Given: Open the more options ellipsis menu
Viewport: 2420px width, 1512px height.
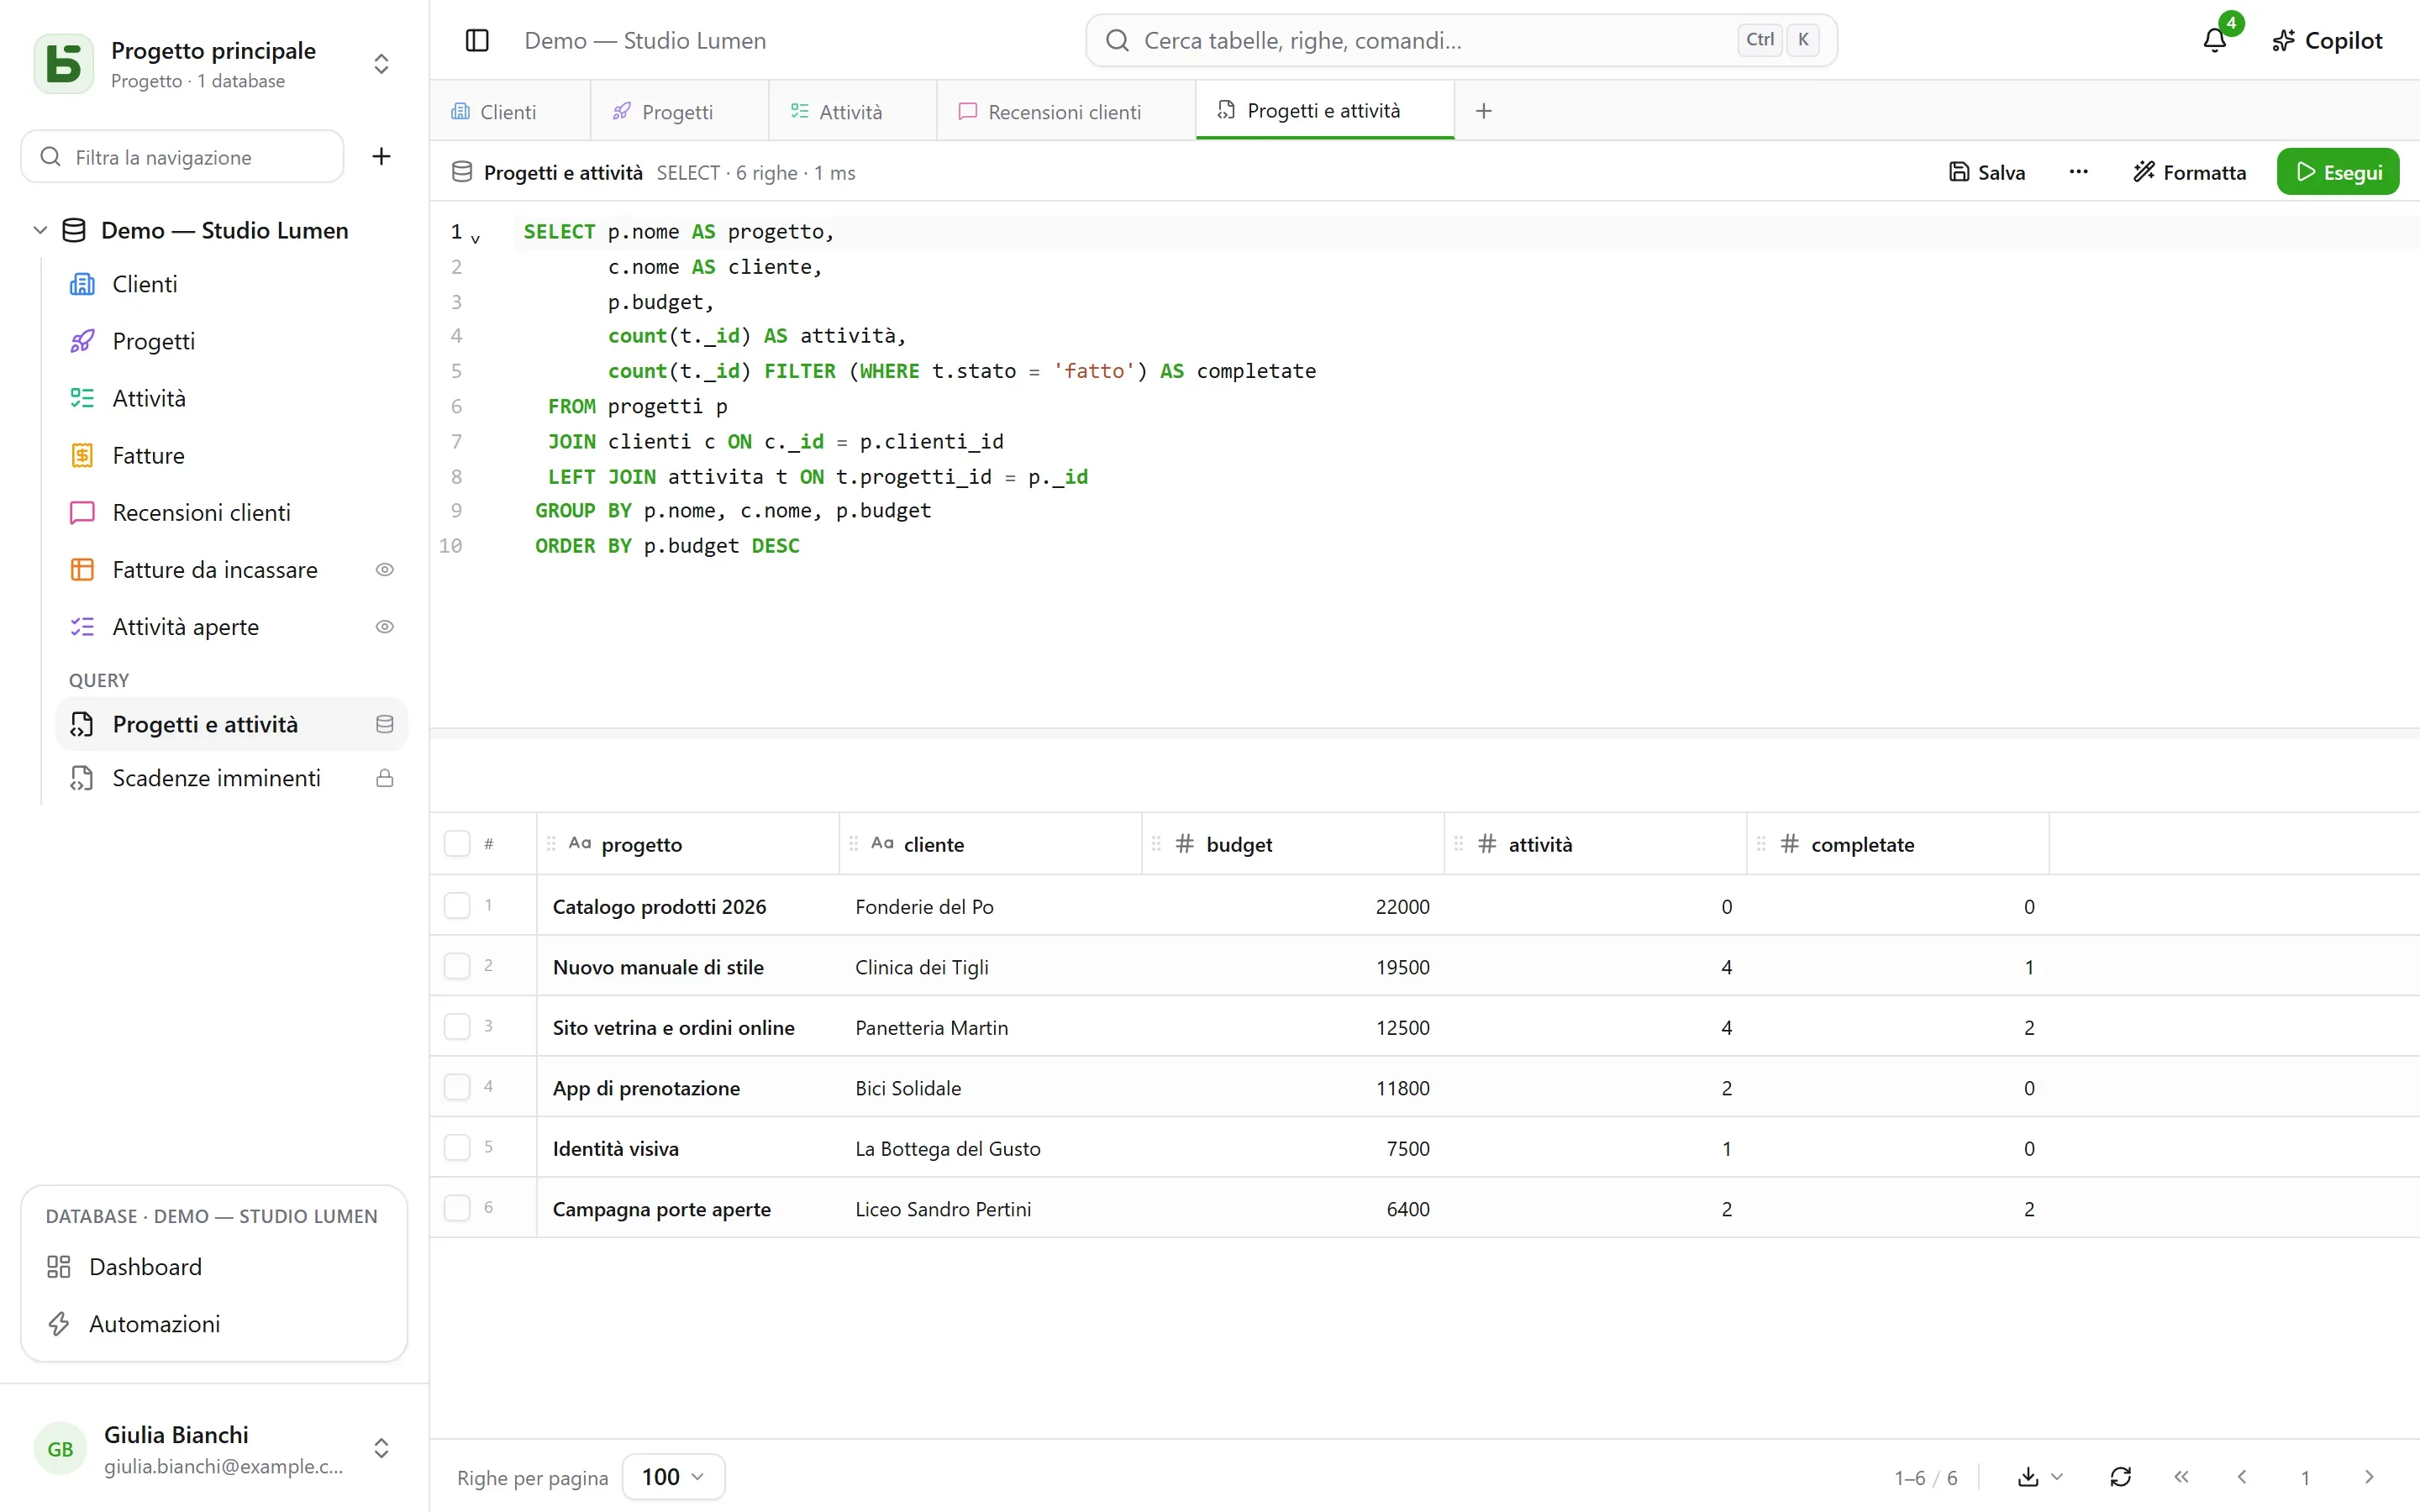Looking at the screenshot, I should (x=2078, y=172).
